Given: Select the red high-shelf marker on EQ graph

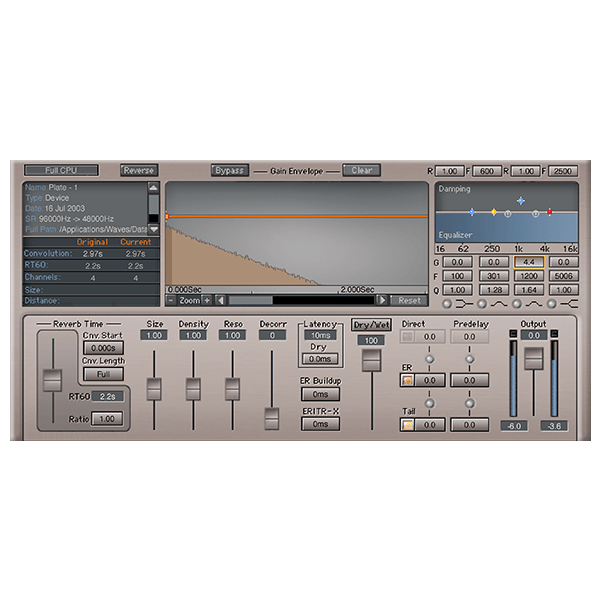Looking at the screenshot, I should point(549,212).
